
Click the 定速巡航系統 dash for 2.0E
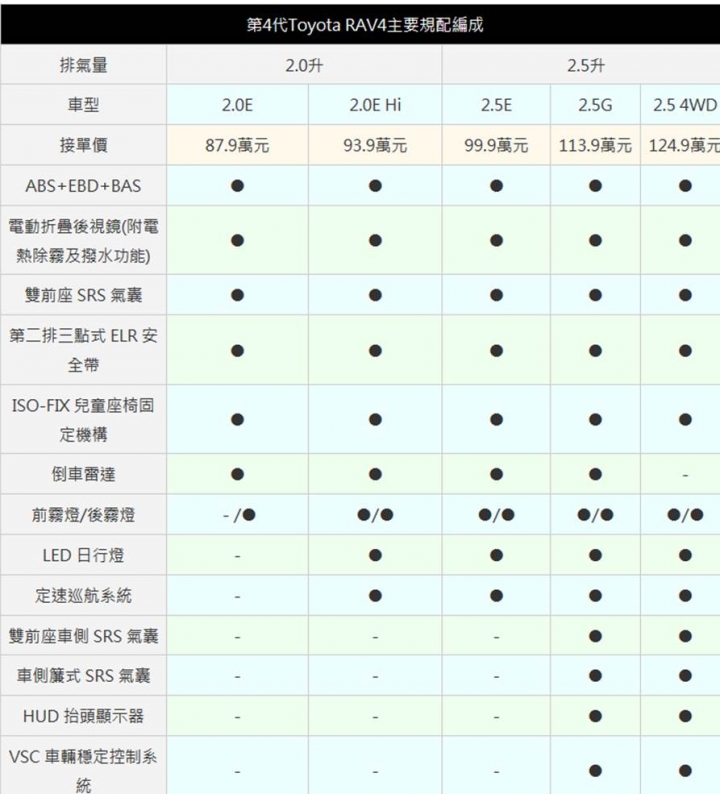click(x=237, y=597)
